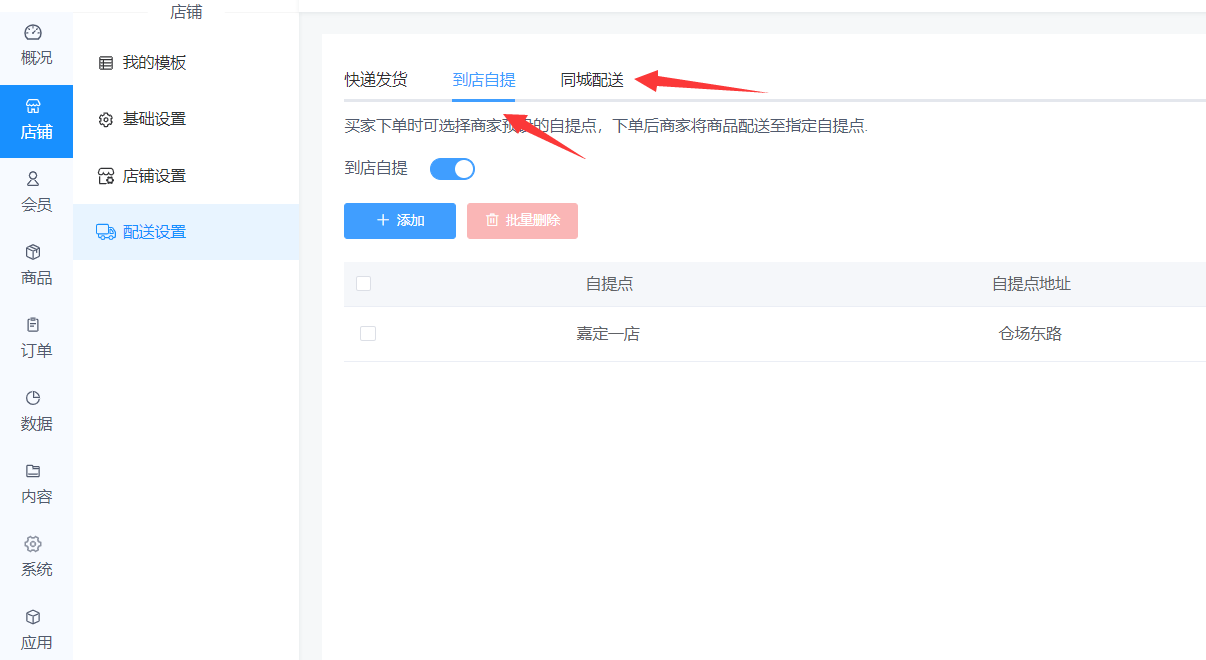Screen dimensions: 1206x660
Task: Open 我的模板 menu item
Action: click(186, 63)
